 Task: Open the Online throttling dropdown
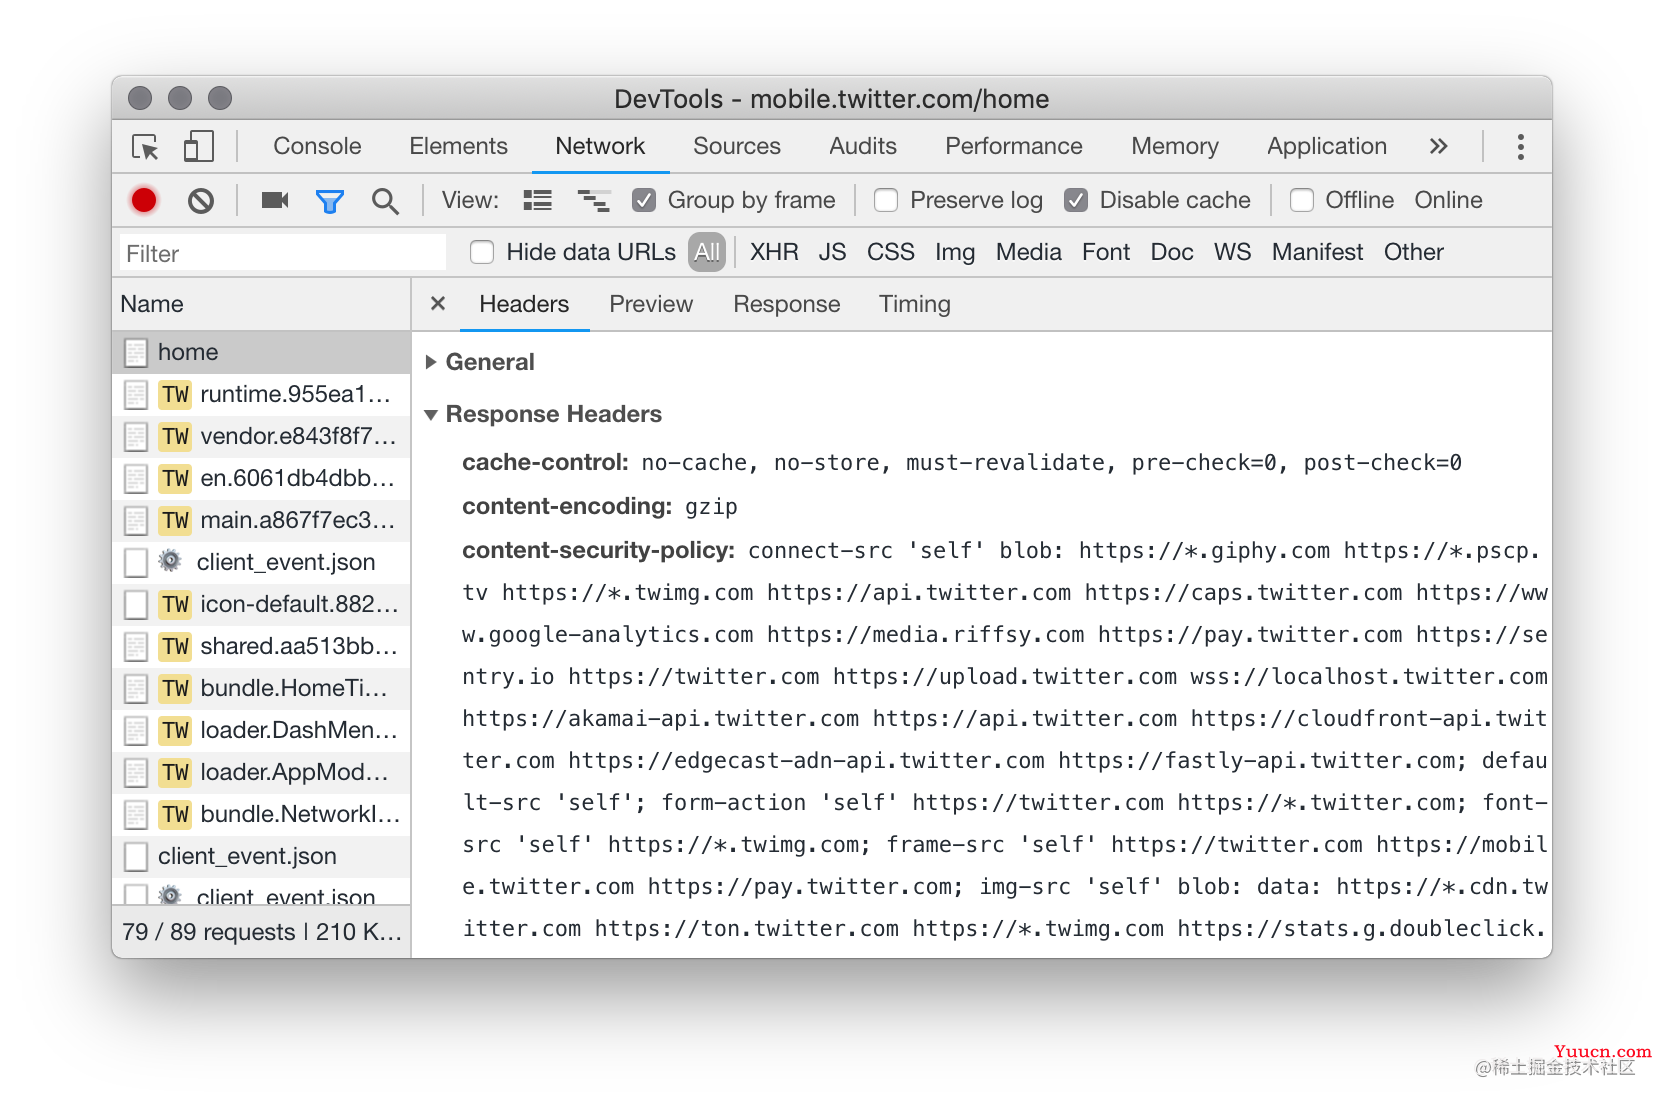click(x=1448, y=200)
